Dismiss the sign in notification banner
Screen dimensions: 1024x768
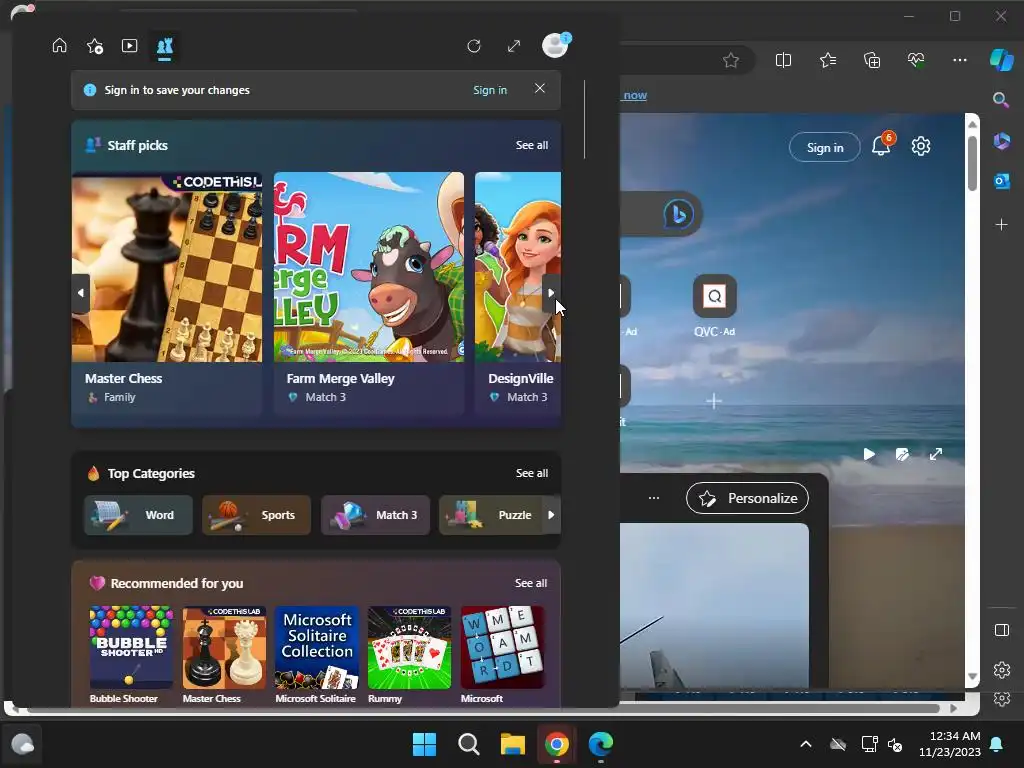pyautogui.click(x=539, y=88)
